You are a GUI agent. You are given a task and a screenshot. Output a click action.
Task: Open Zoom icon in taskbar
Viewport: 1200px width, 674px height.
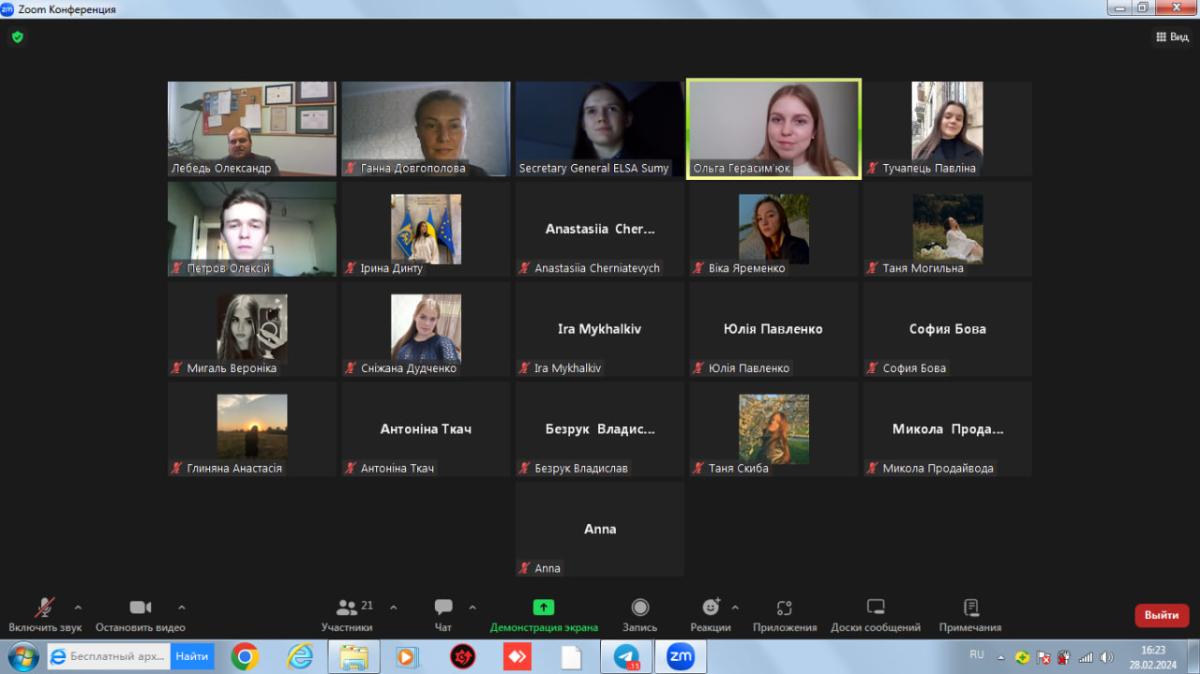tap(681, 657)
